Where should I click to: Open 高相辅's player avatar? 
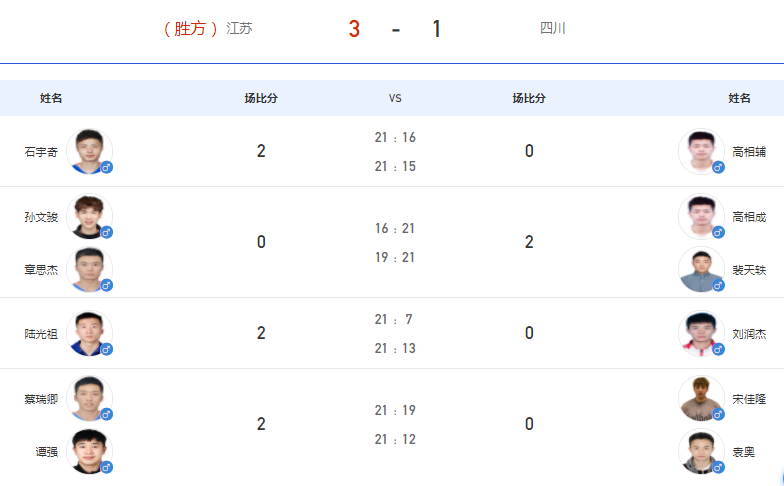pos(701,151)
